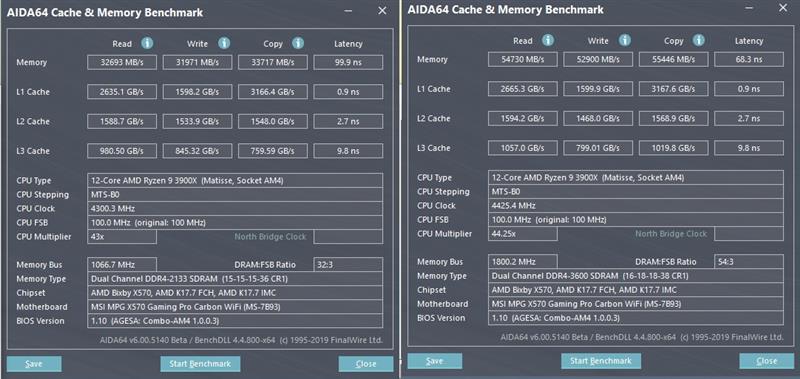Screen dimensions: 800x379
Task: Select L1 Cache Write 1598.2 GB/s
Action: coord(197,92)
